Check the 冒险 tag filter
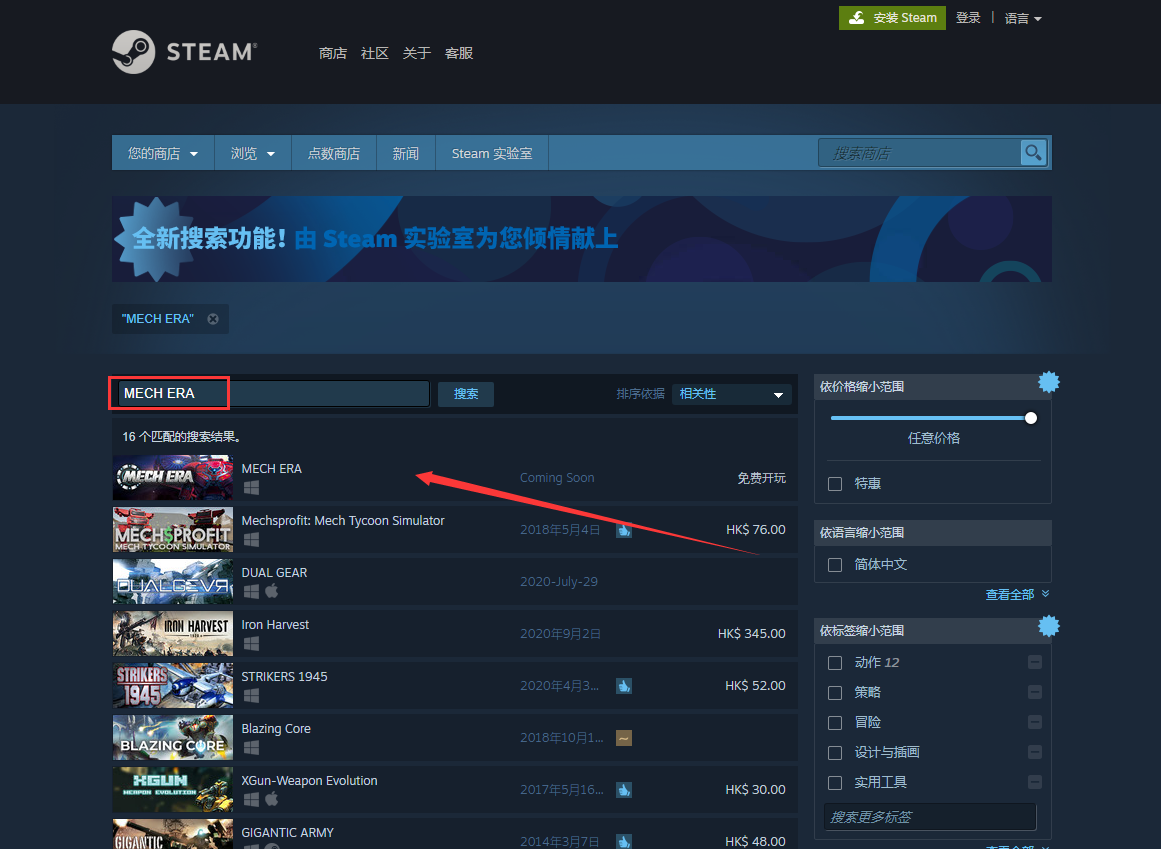Image resolution: width=1161 pixels, height=849 pixels. coord(835,722)
